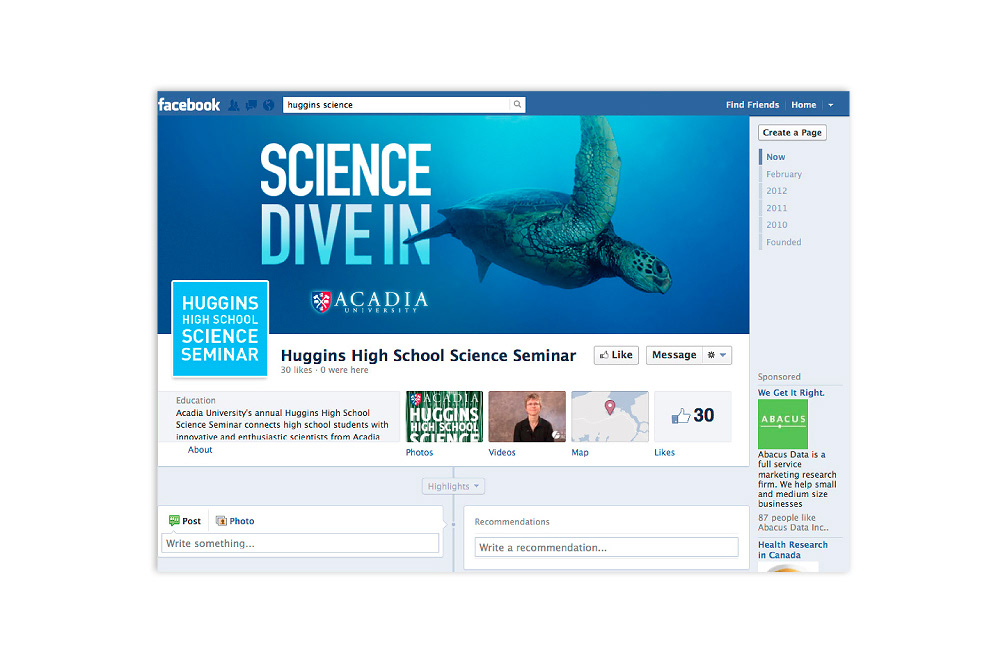Viewport: 1008px width, 672px height.
Task: Click the 'Write a recommendation...' field
Action: pos(606,547)
